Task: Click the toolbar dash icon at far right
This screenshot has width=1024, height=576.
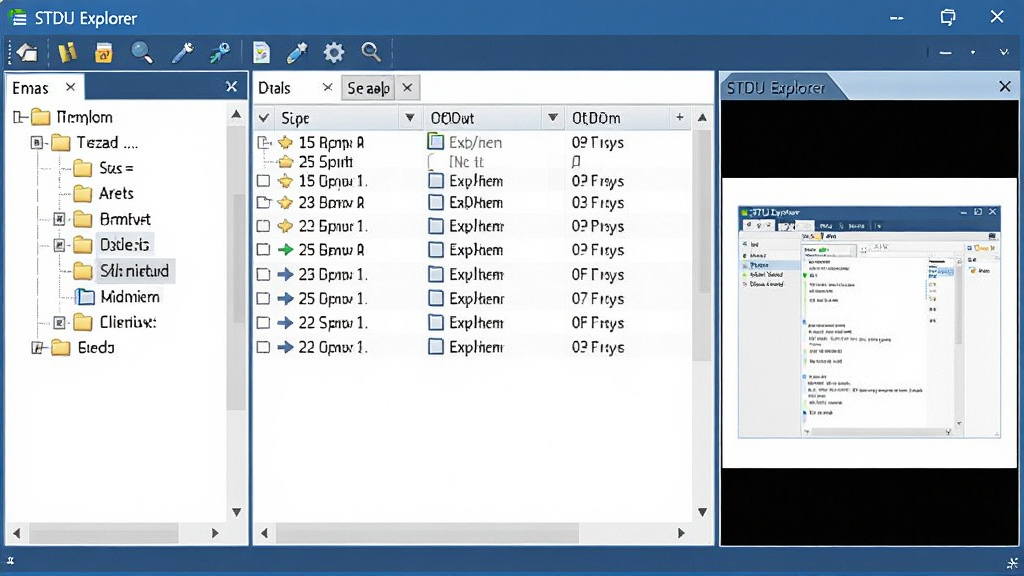Action: coord(945,53)
